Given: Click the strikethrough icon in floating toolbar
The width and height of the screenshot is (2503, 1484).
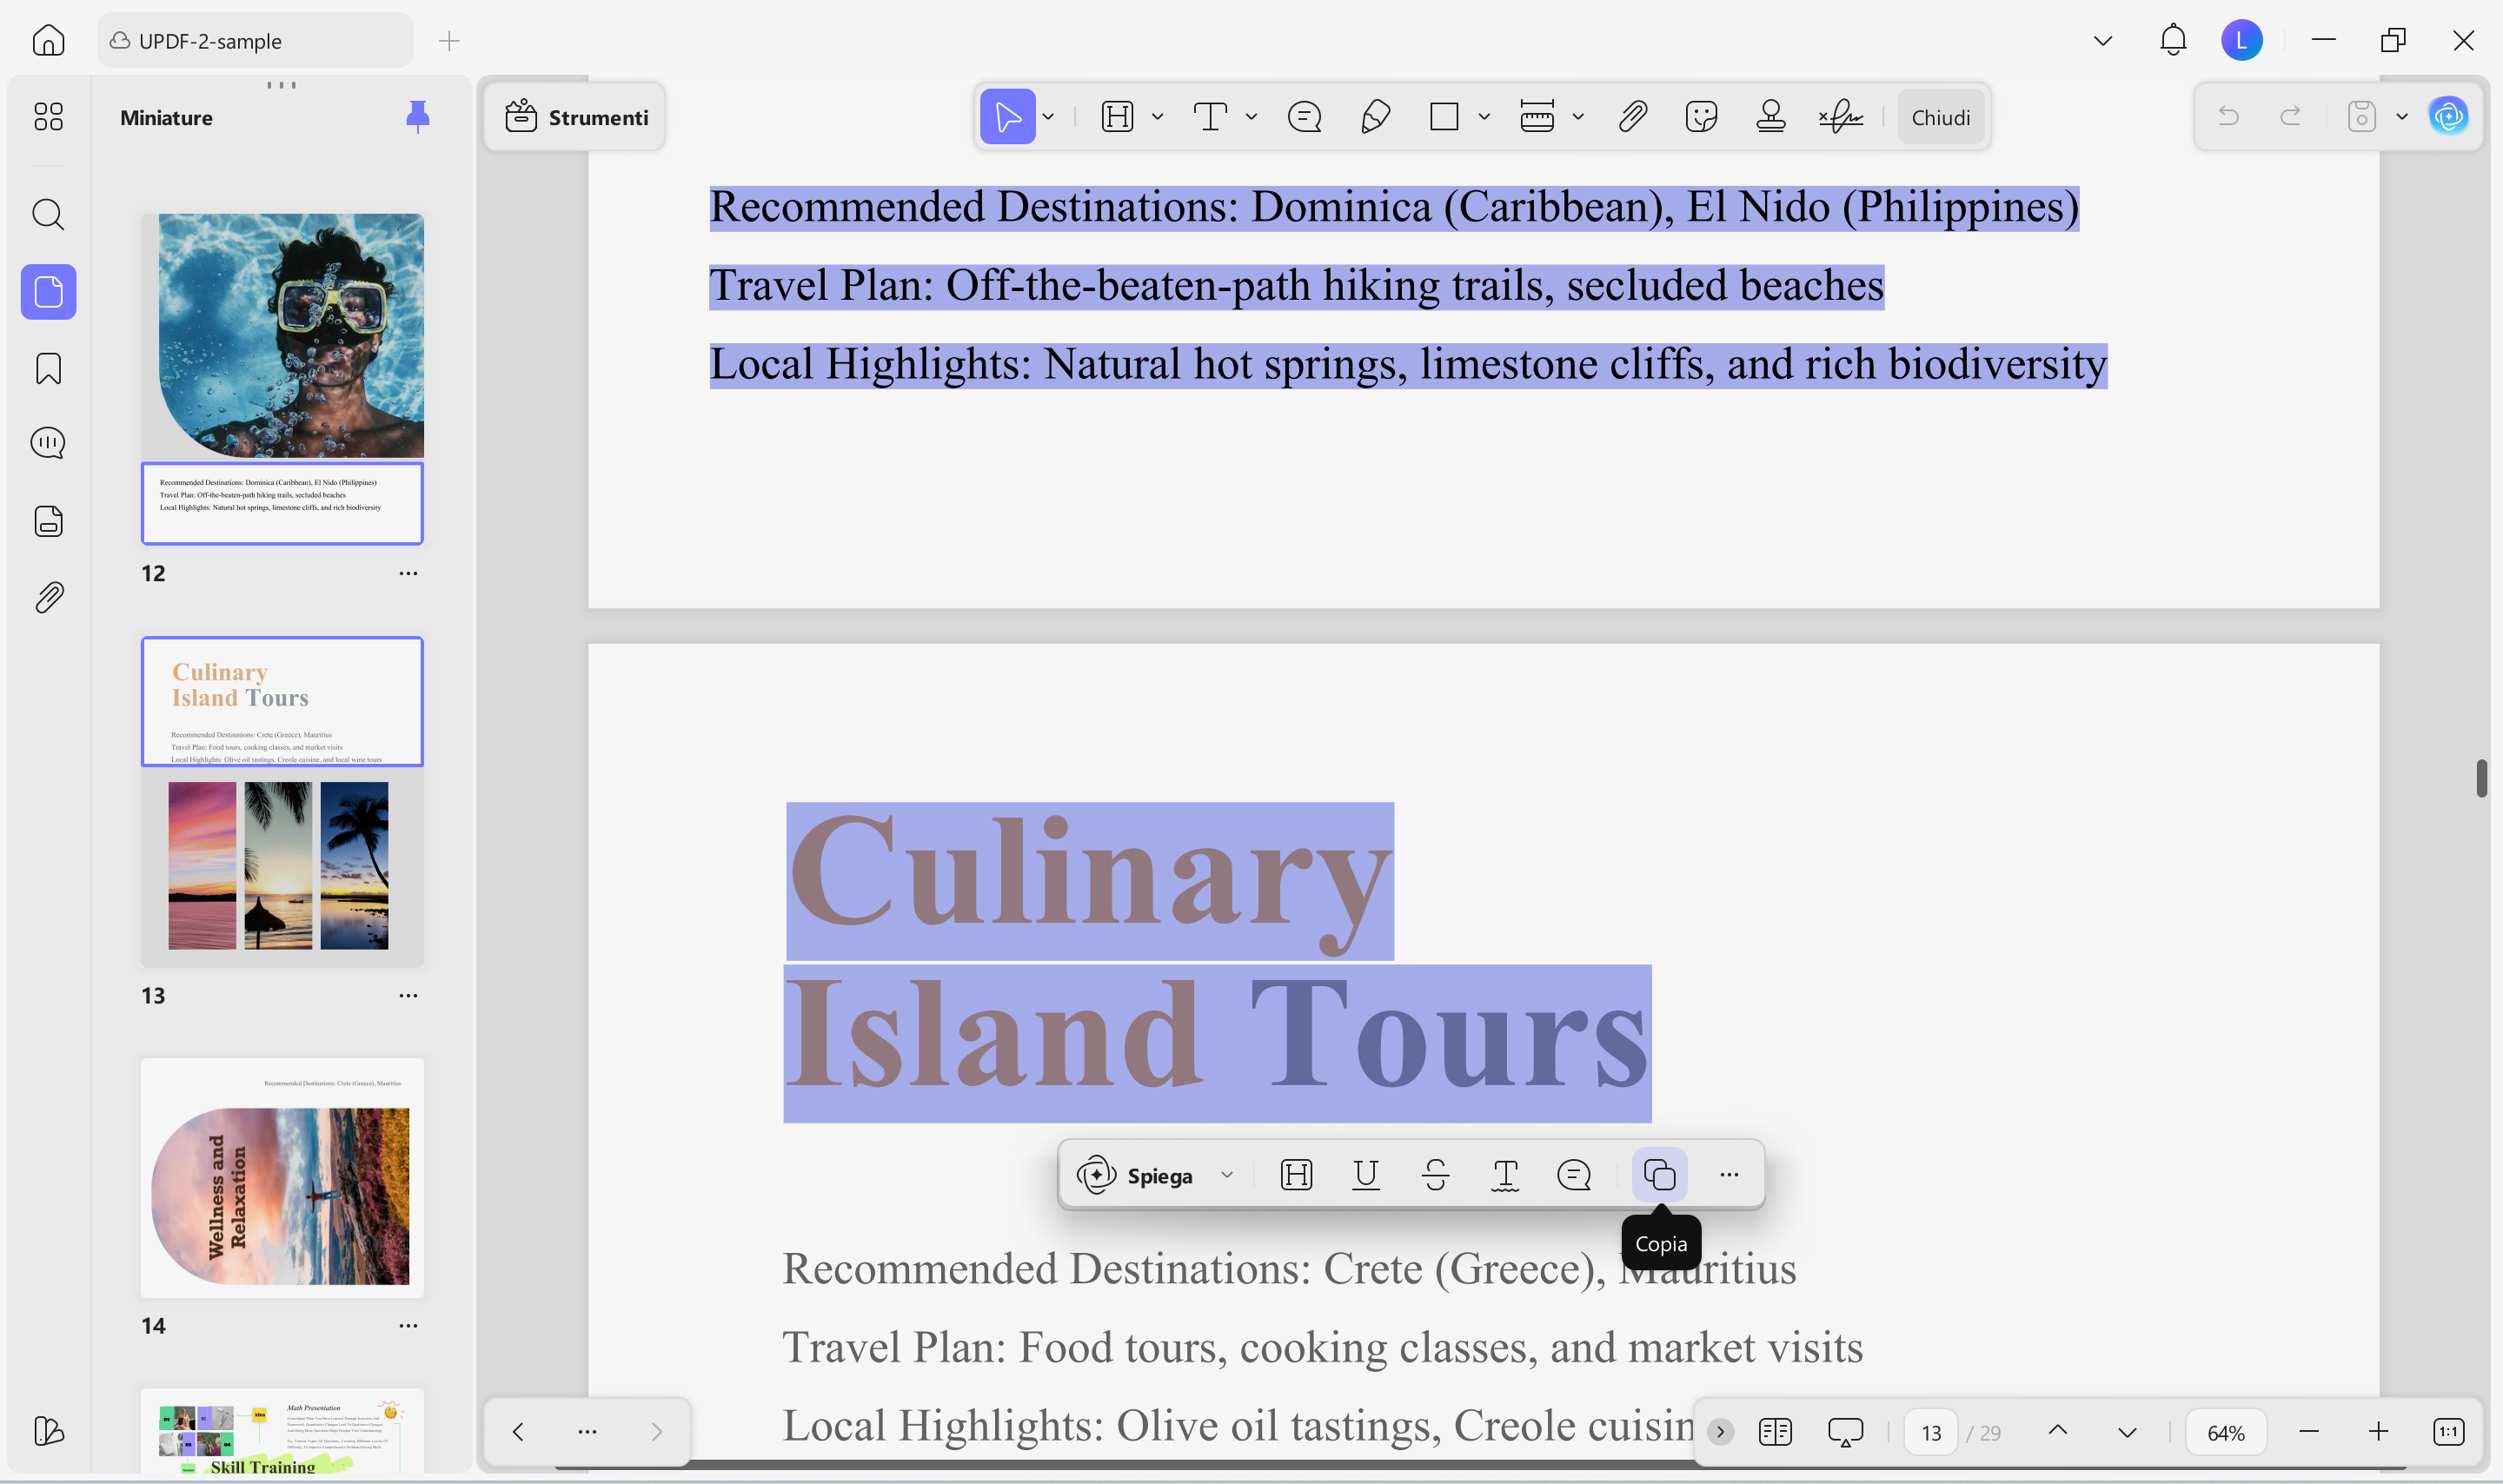Looking at the screenshot, I should (x=1435, y=1174).
